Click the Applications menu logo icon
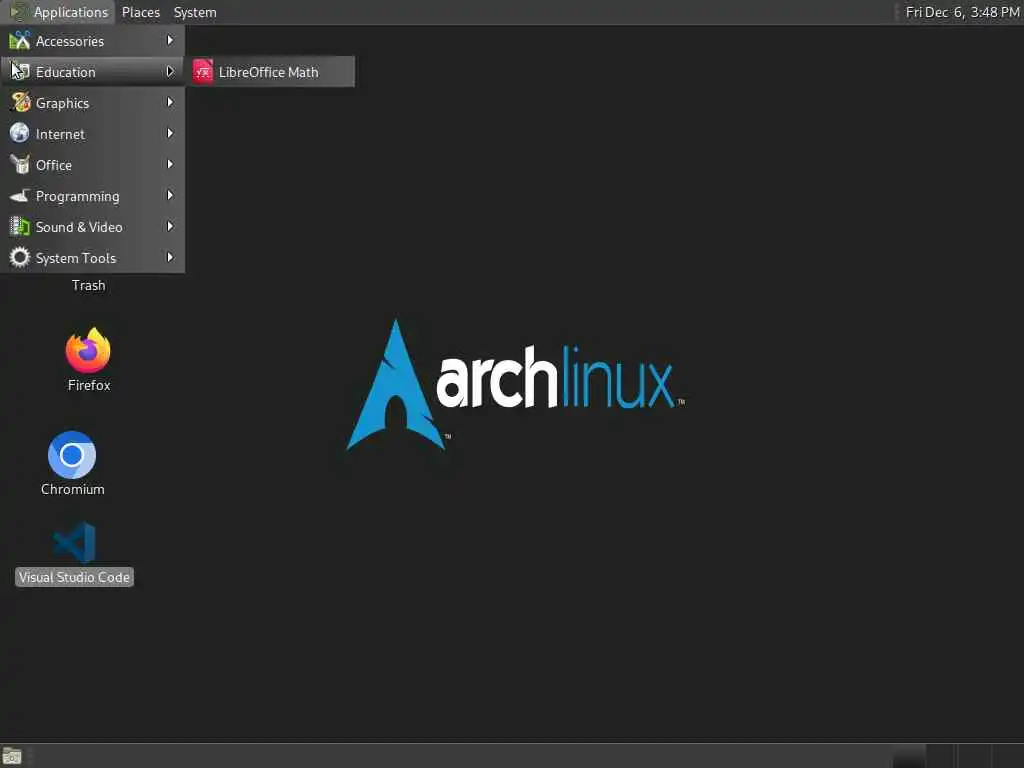 [18, 12]
